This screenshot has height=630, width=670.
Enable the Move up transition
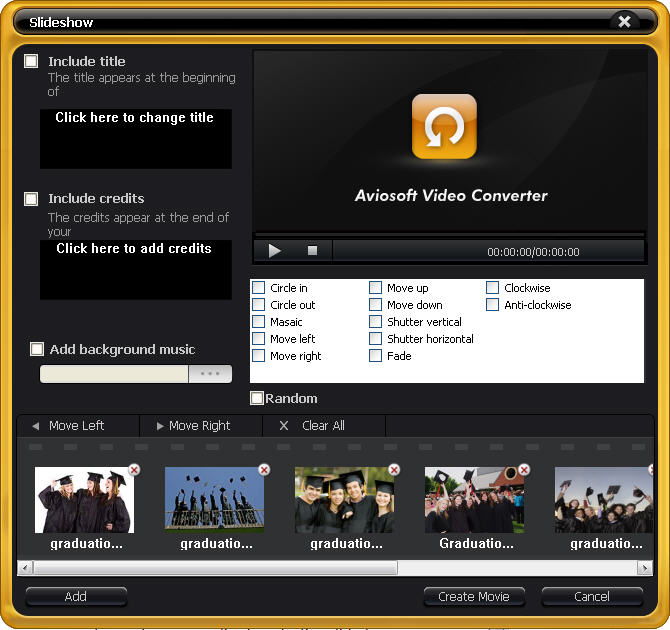376,287
